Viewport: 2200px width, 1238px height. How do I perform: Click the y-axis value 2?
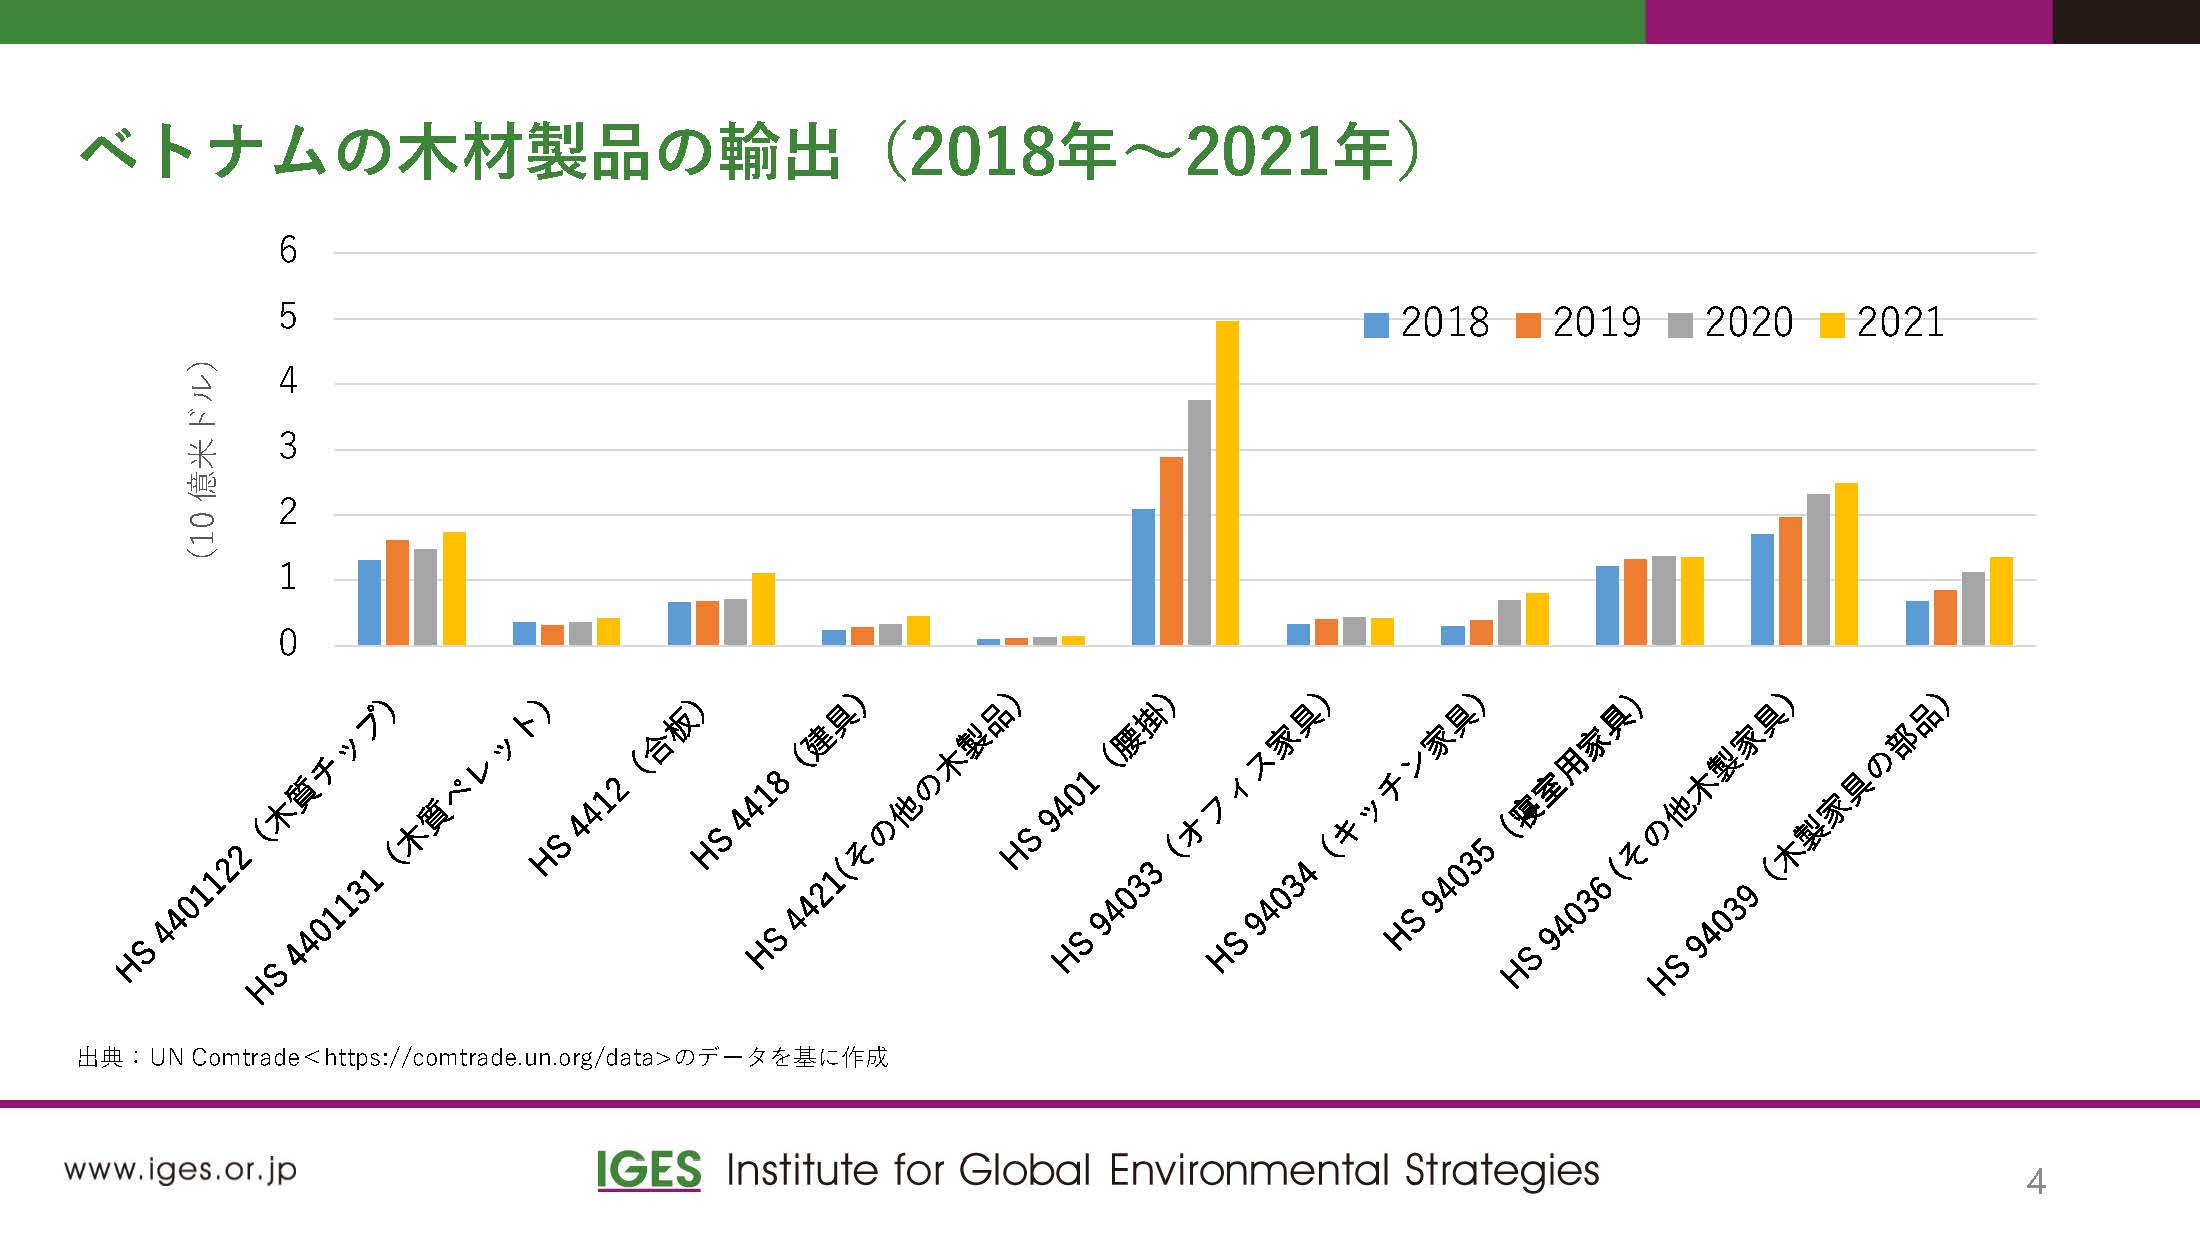coord(288,512)
